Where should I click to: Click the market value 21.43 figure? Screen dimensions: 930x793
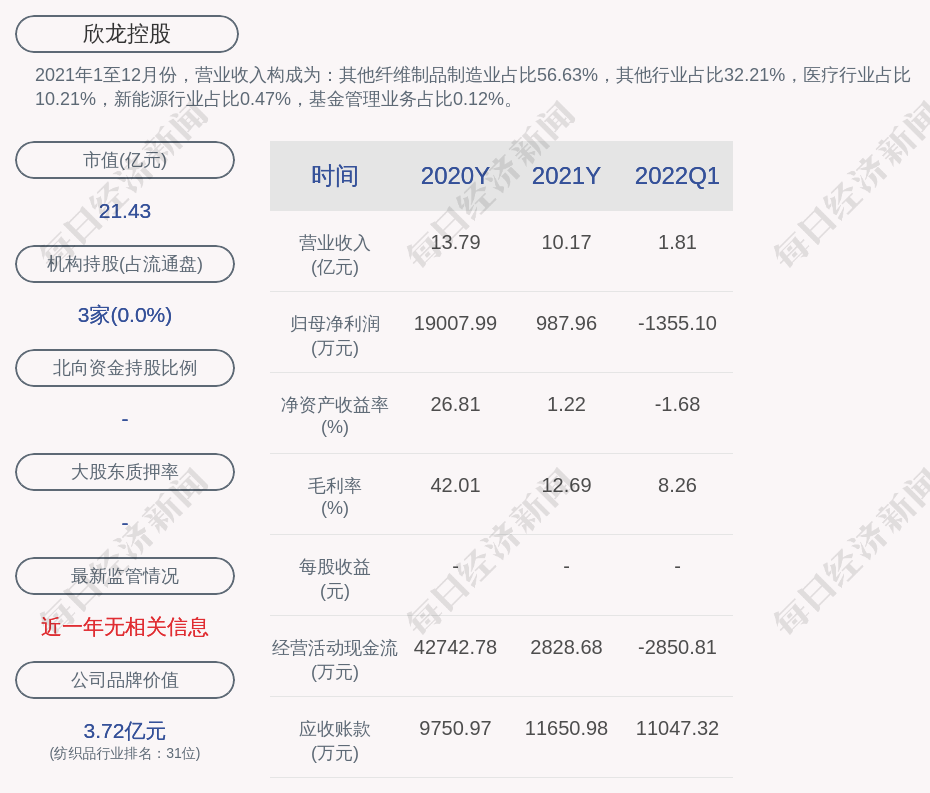point(125,211)
